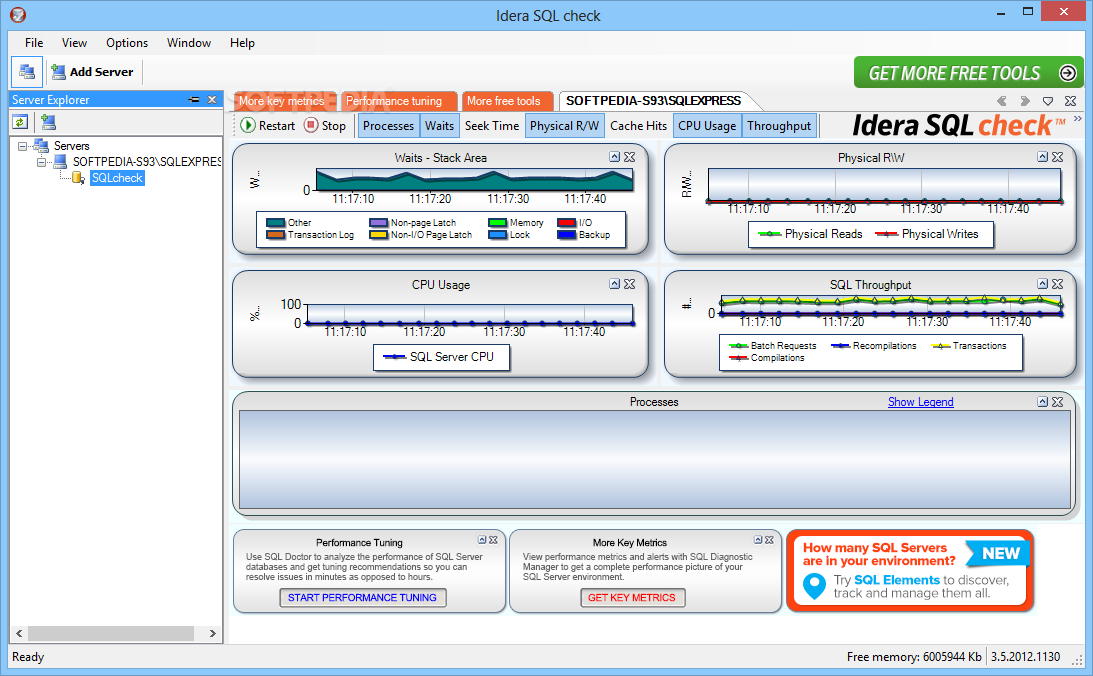
Task: Close the active document tab
Action: pos(1071,101)
